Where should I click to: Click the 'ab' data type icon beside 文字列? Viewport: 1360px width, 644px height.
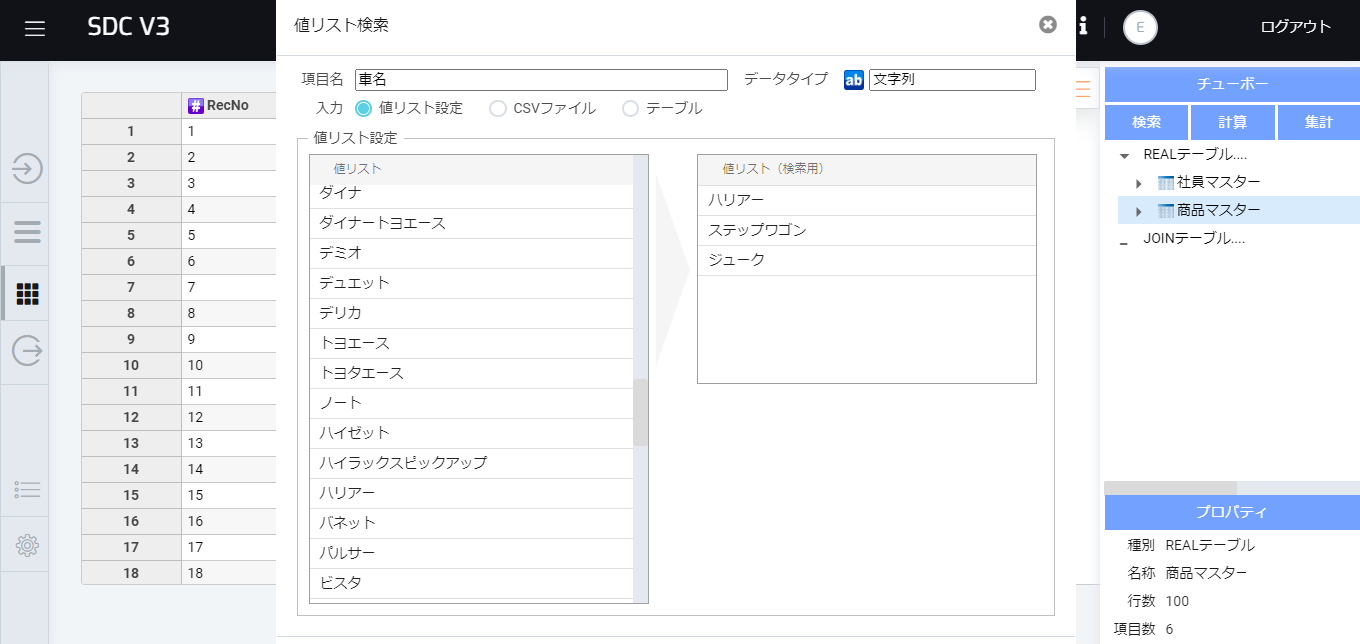click(x=852, y=79)
